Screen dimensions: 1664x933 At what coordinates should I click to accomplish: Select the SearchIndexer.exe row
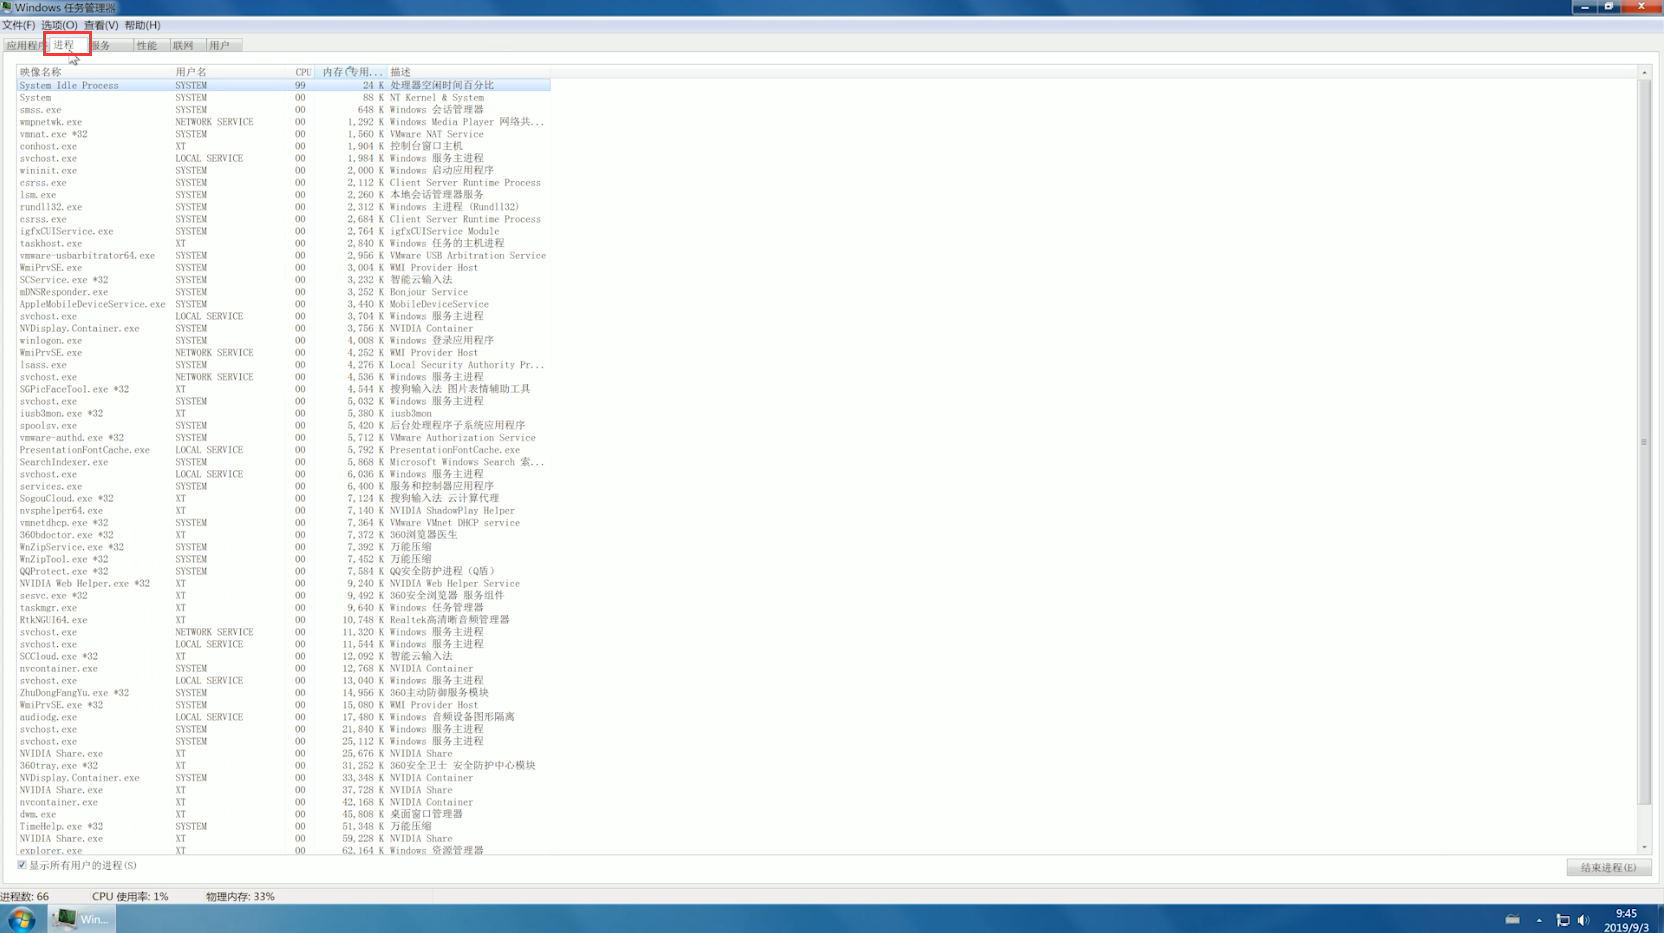(x=283, y=462)
